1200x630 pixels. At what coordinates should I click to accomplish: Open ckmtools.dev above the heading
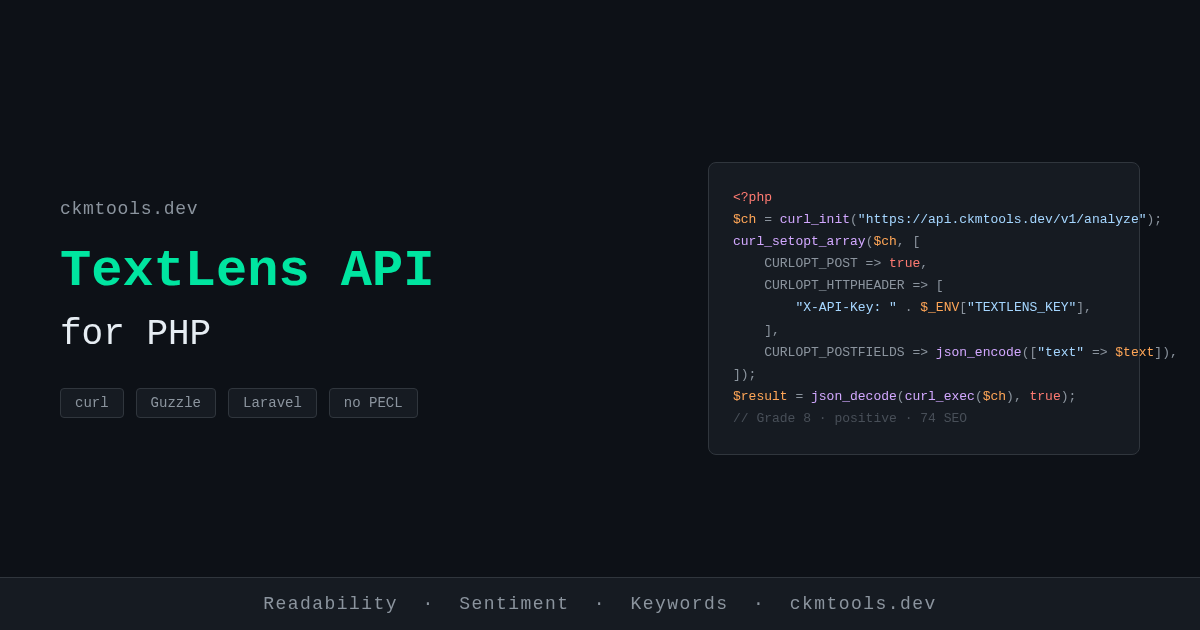coord(129,209)
